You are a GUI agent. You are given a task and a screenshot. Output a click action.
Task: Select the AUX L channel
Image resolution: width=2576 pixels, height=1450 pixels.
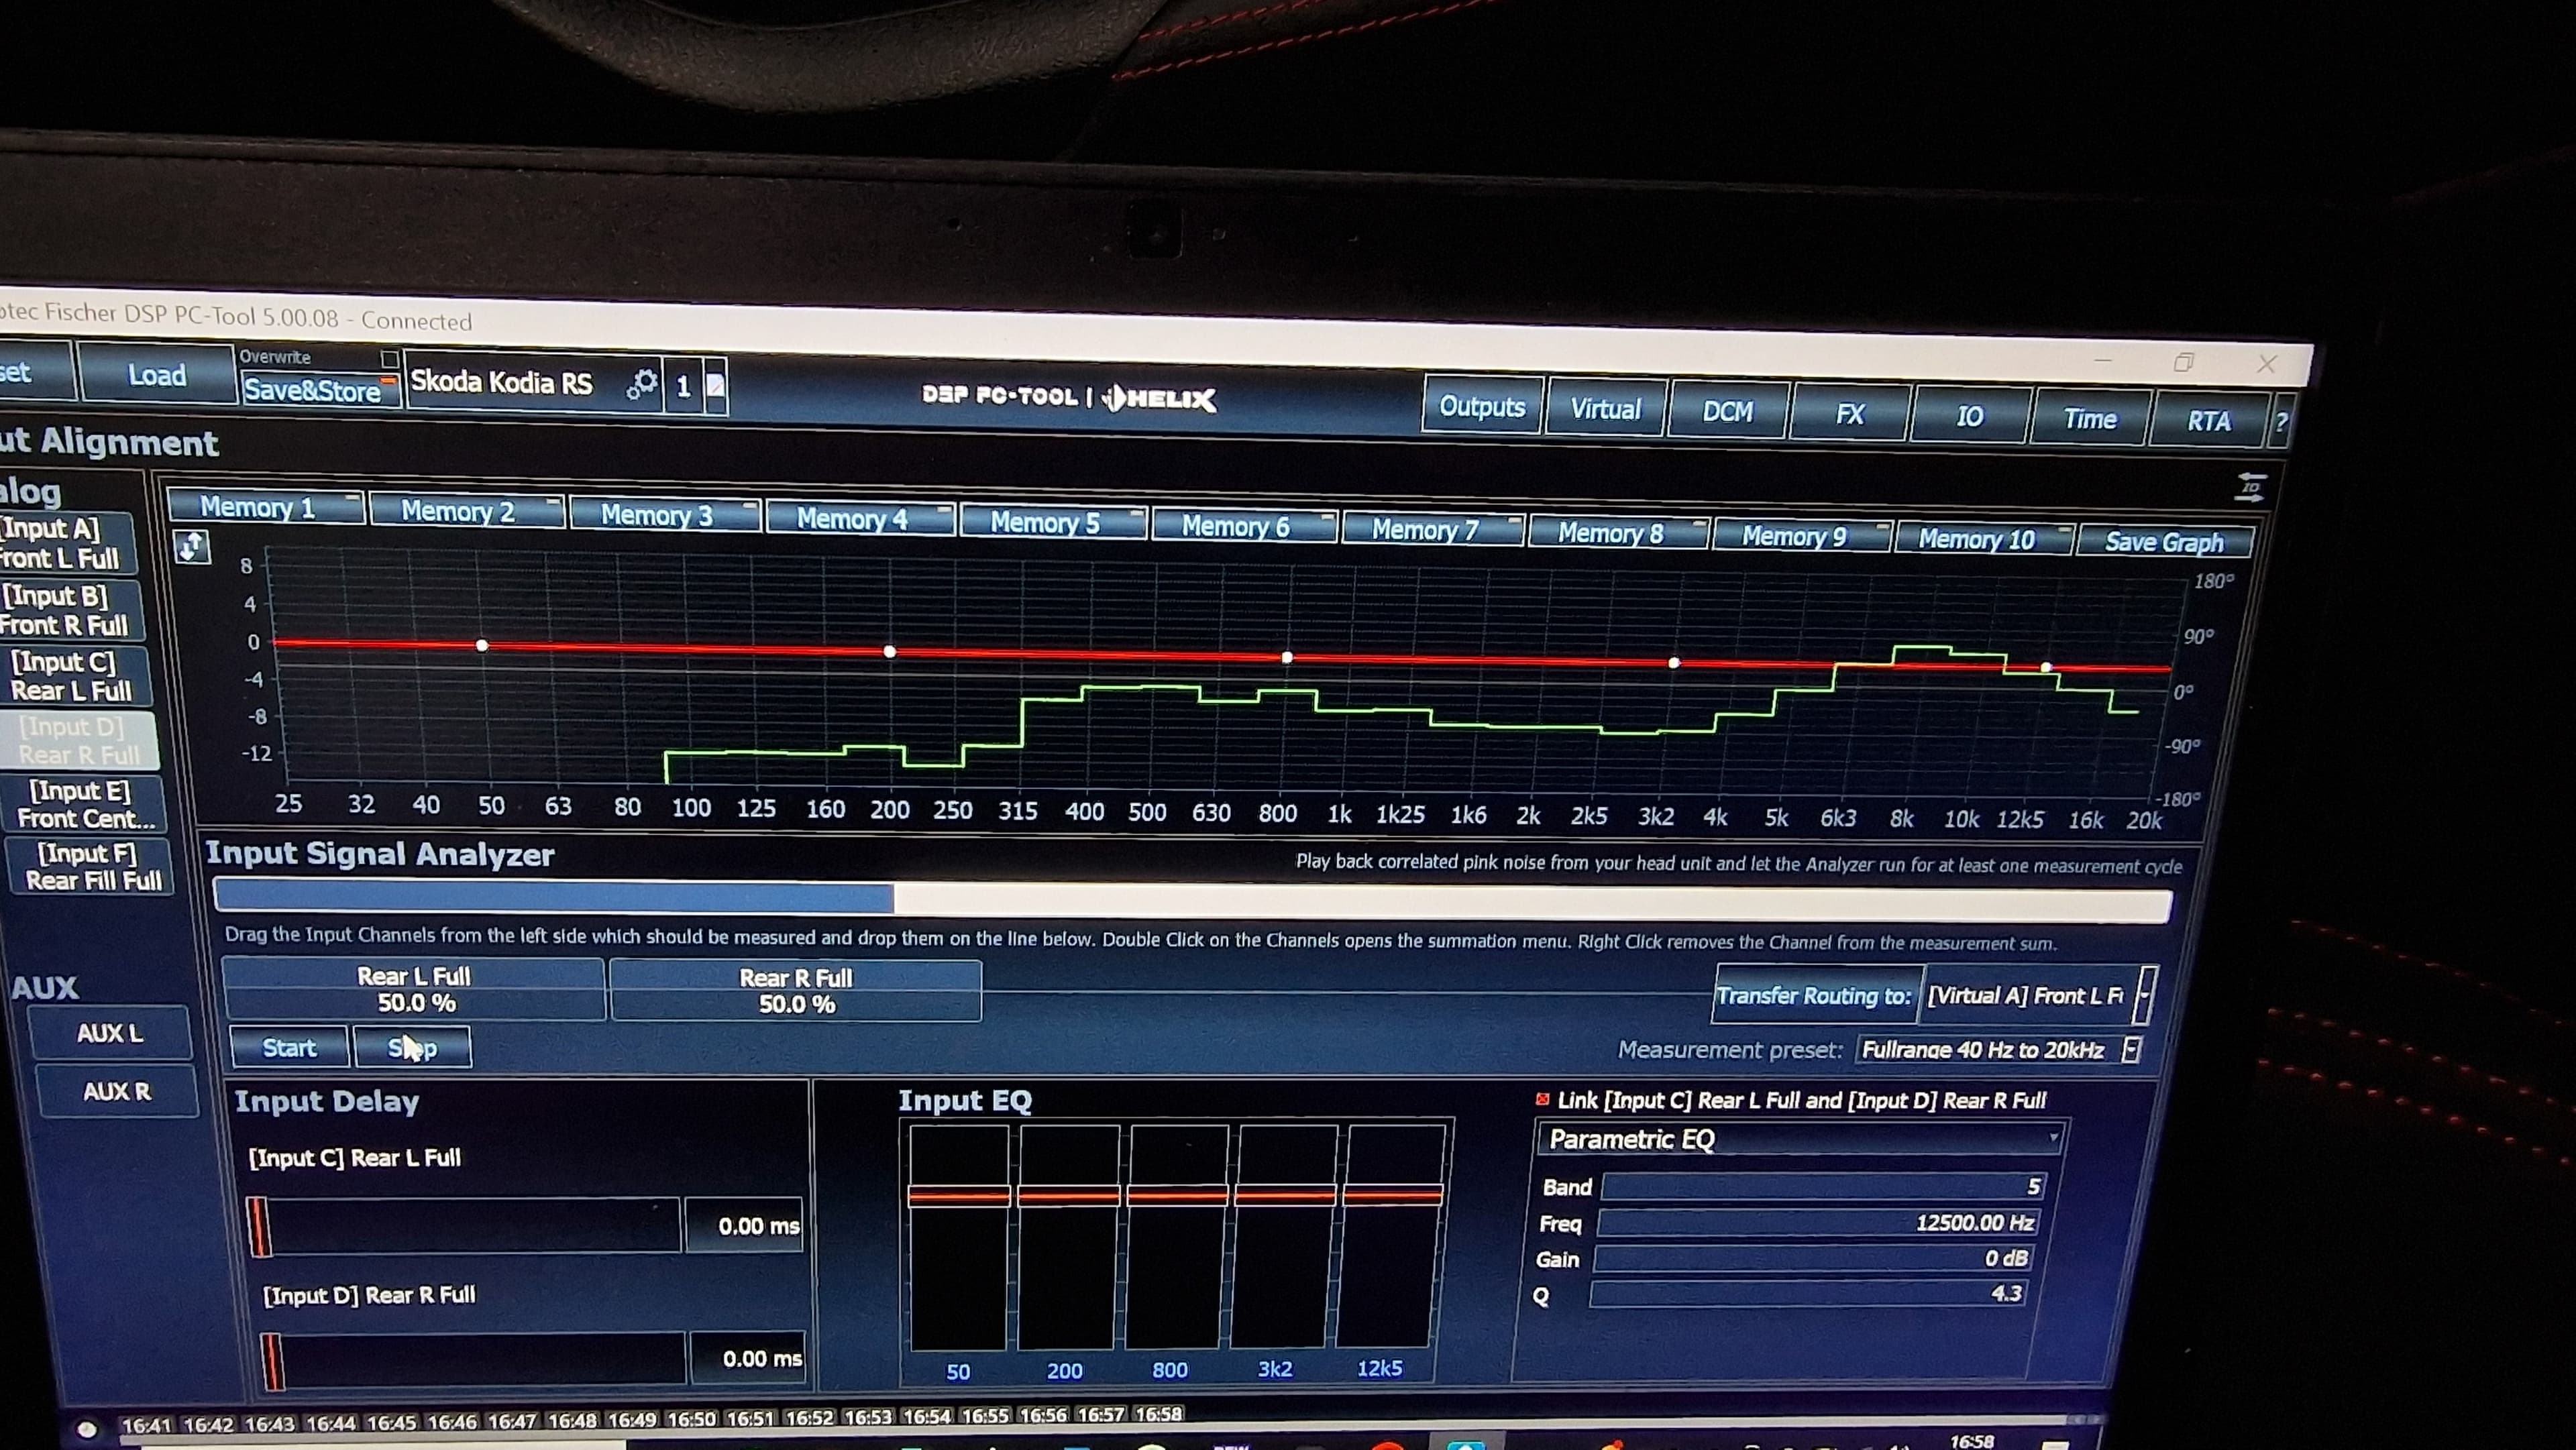pyautogui.click(x=110, y=1033)
